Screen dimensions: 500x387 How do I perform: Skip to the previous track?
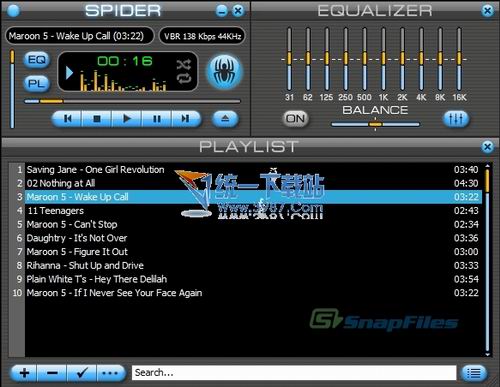[67, 119]
